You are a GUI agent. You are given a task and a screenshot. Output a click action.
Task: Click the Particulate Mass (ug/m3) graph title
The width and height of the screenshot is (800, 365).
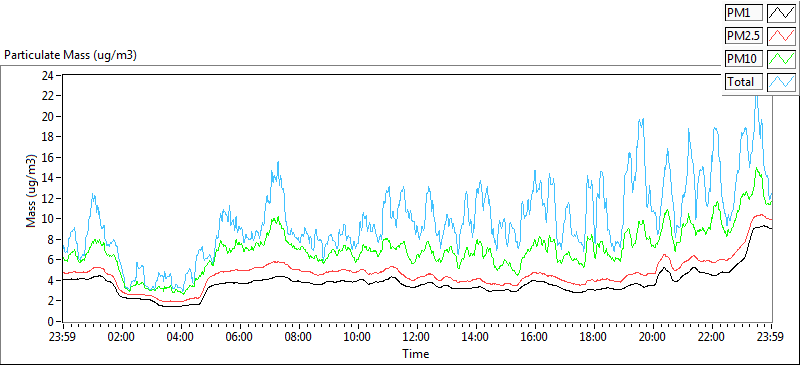(x=70, y=56)
